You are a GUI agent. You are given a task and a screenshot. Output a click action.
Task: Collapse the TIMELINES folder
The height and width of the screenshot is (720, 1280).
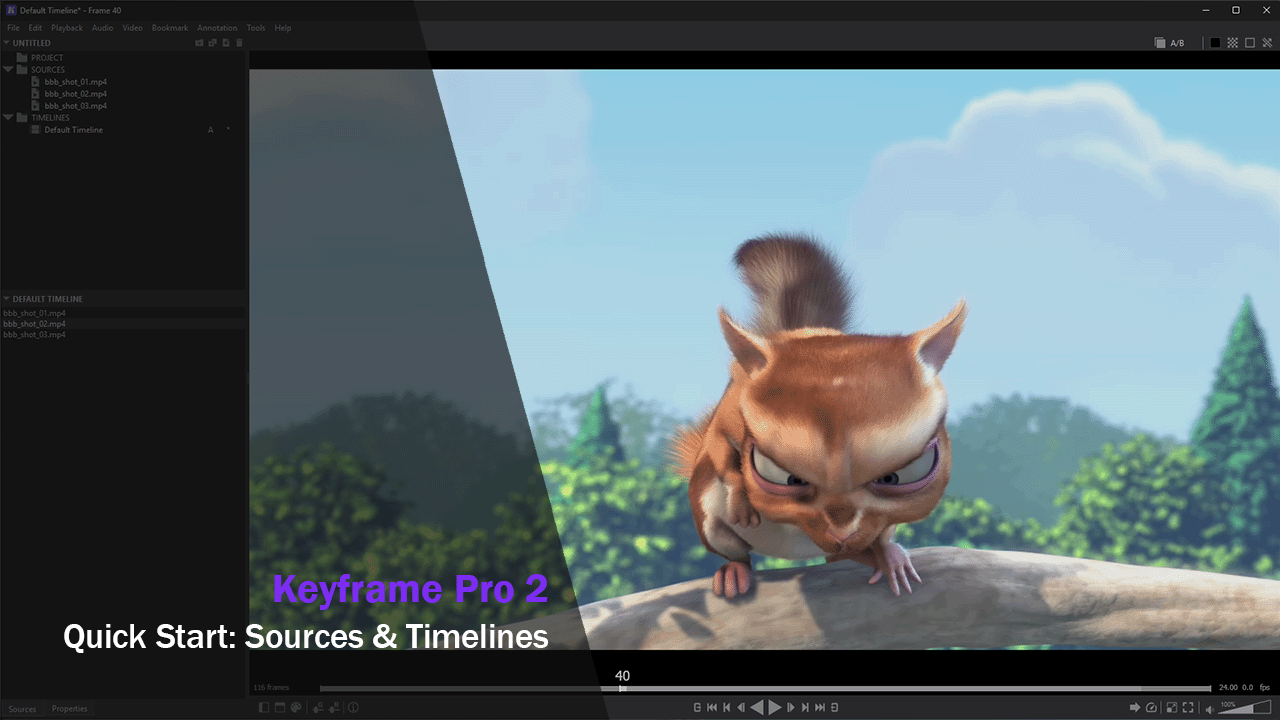pyautogui.click(x=8, y=118)
